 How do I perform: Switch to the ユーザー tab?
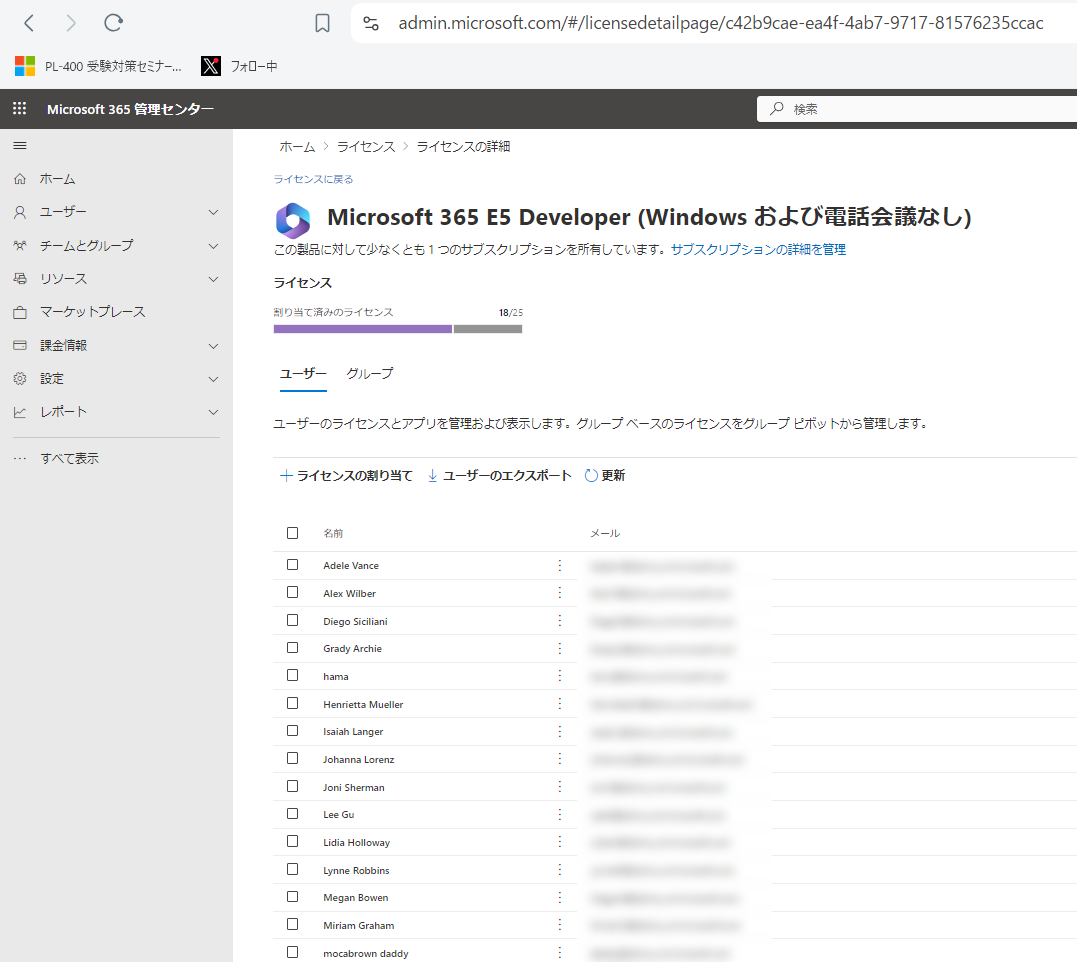(x=303, y=374)
